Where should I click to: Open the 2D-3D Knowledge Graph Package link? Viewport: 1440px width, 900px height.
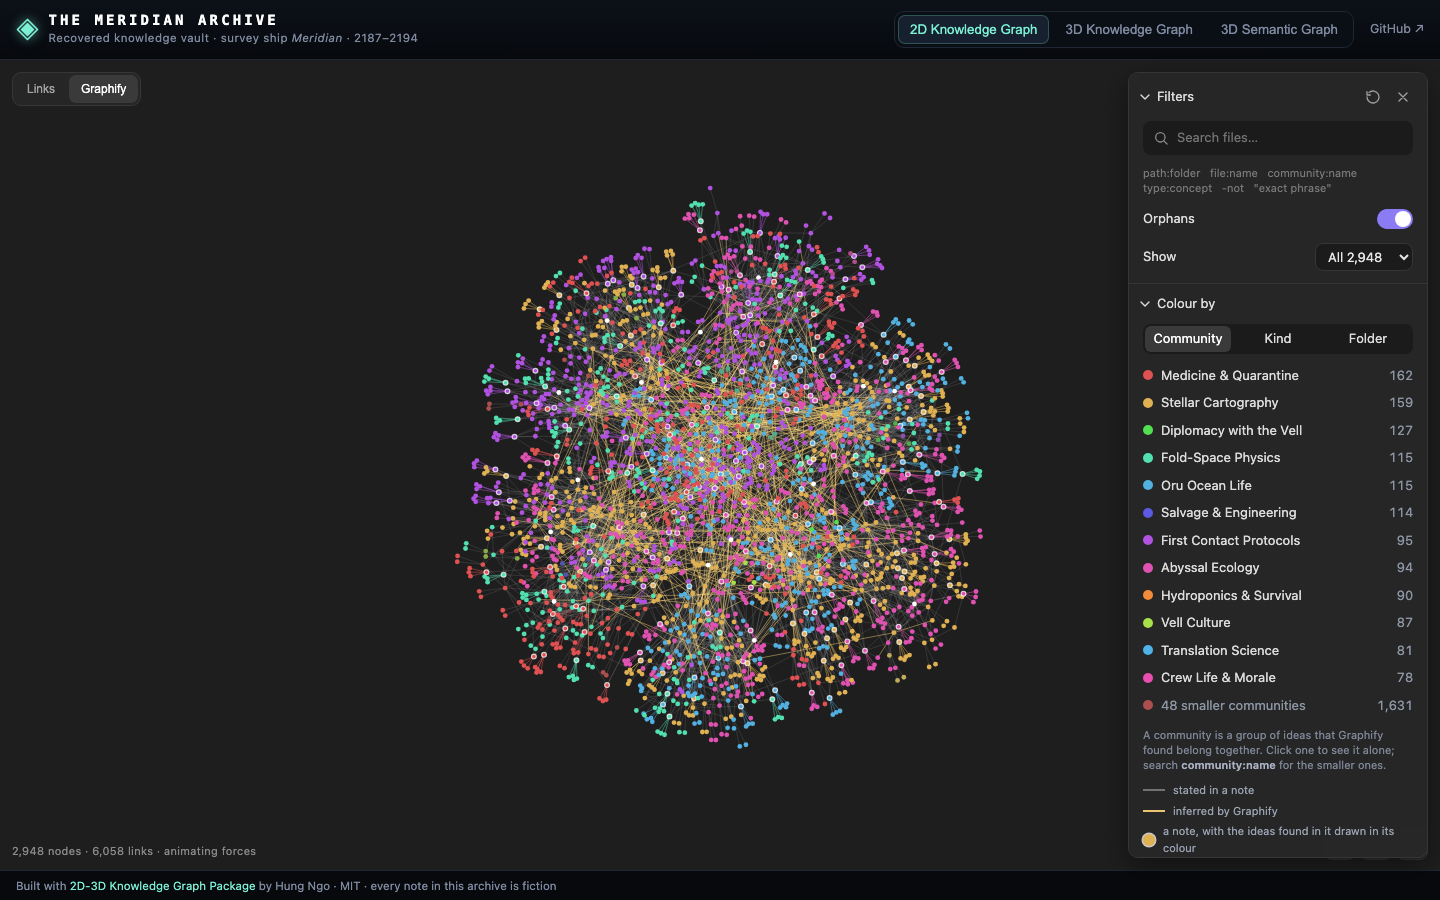(162, 886)
